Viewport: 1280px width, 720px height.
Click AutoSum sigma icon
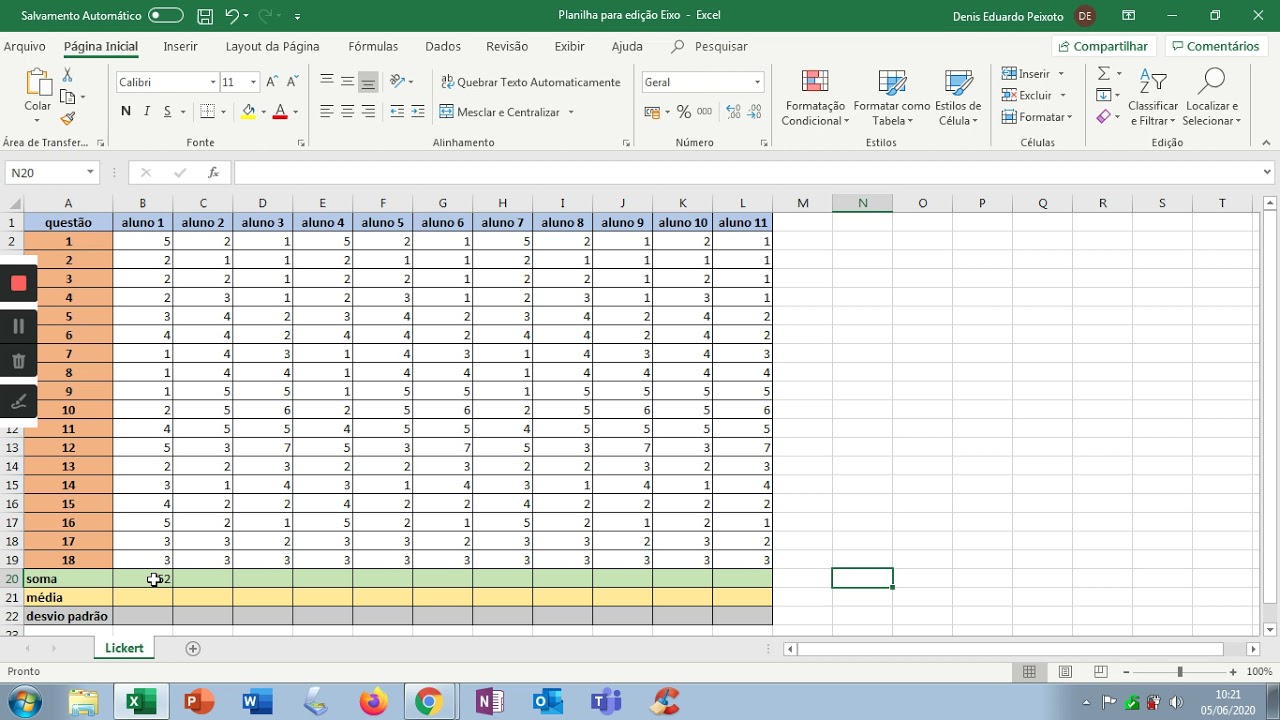(1103, 74)
